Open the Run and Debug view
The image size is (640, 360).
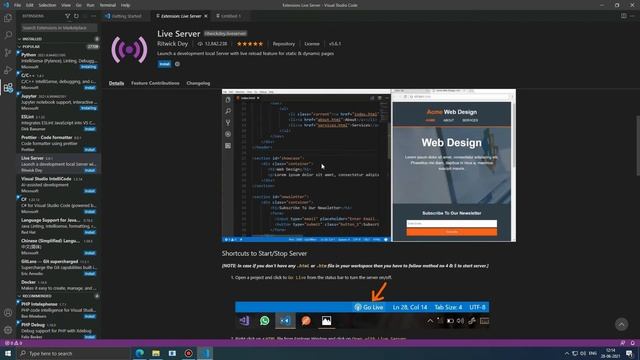pyautogui.click(x=8, y=70)
